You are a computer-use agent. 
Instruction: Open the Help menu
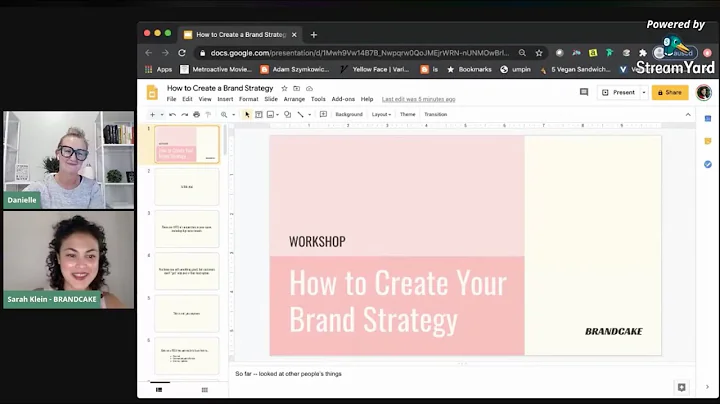pos(367,99)
